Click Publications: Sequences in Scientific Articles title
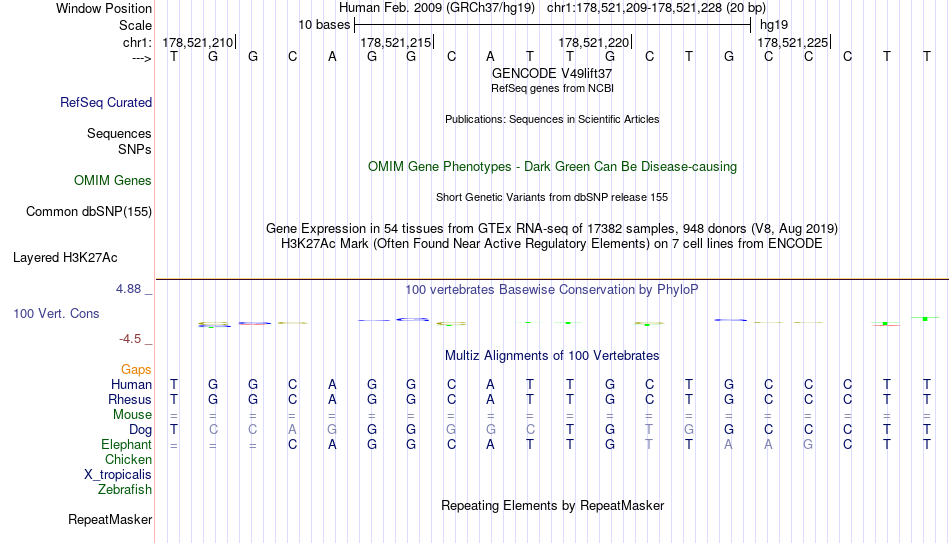Screen dimensions: 950x543 pyautogui.click(x=552, y=119)
